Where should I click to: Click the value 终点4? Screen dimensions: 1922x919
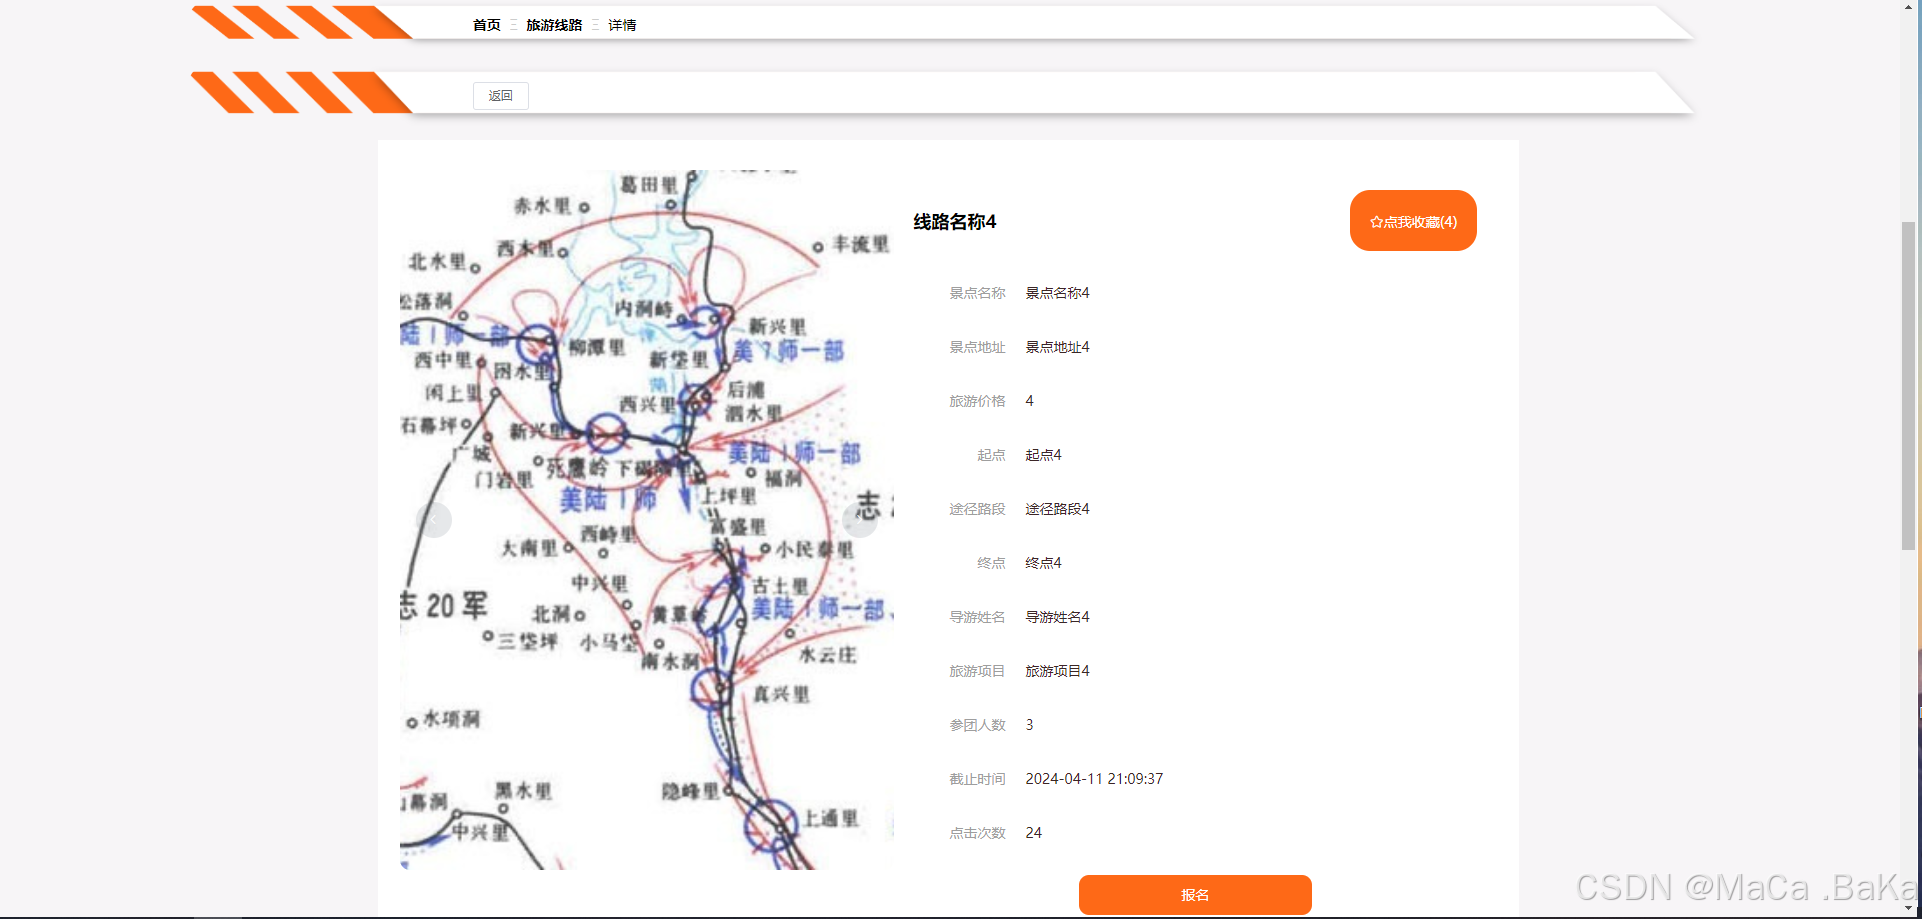pos(1043,563)
